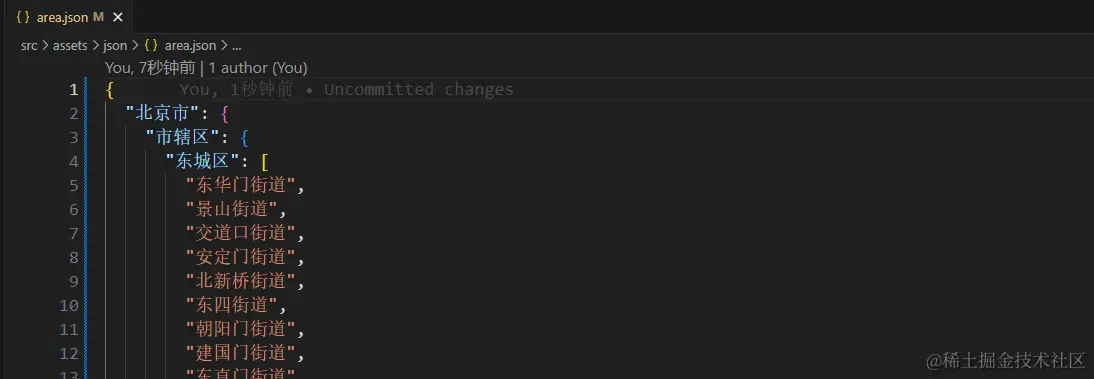
Task: Click the "景山街道" string value
Action: (x=232, y=209)
